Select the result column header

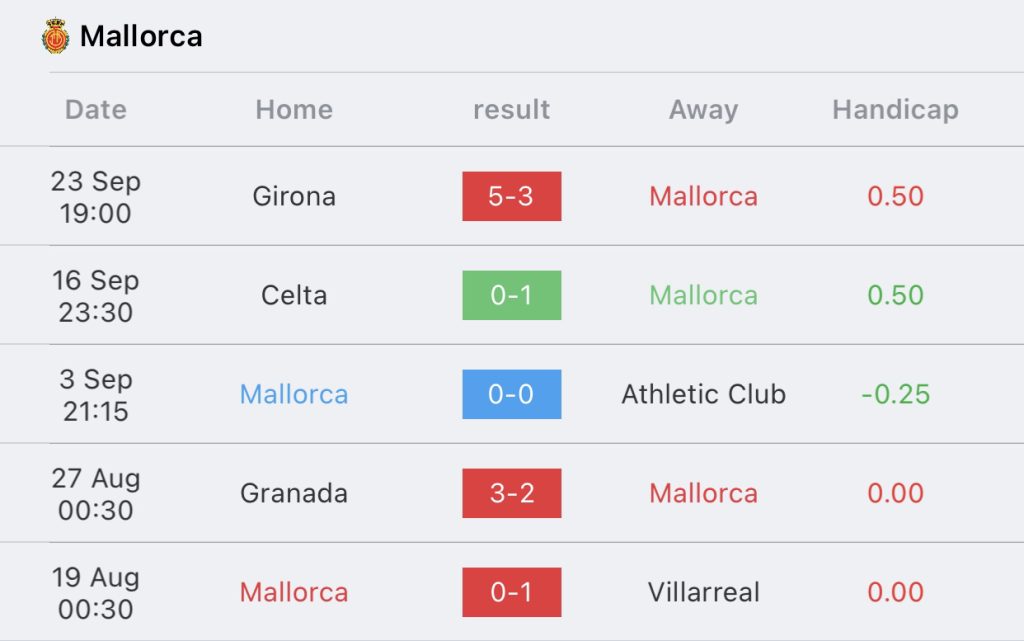pyautogui.click(x=511, y=110)
